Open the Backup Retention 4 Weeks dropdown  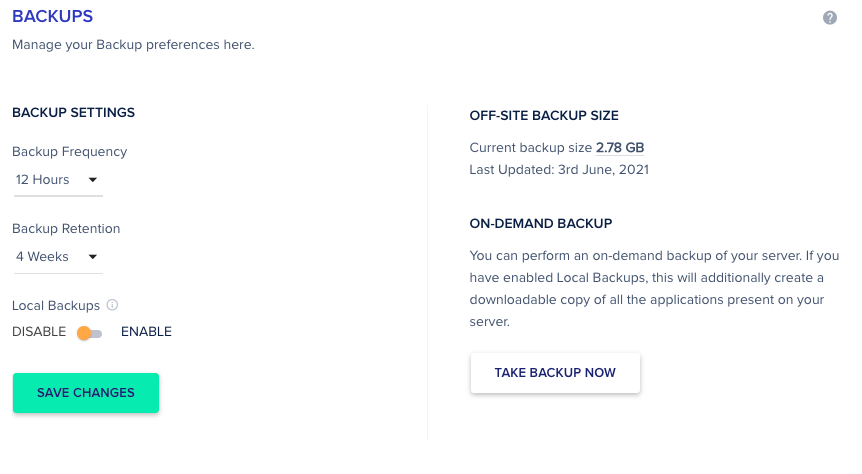click(x=56, y=257)
